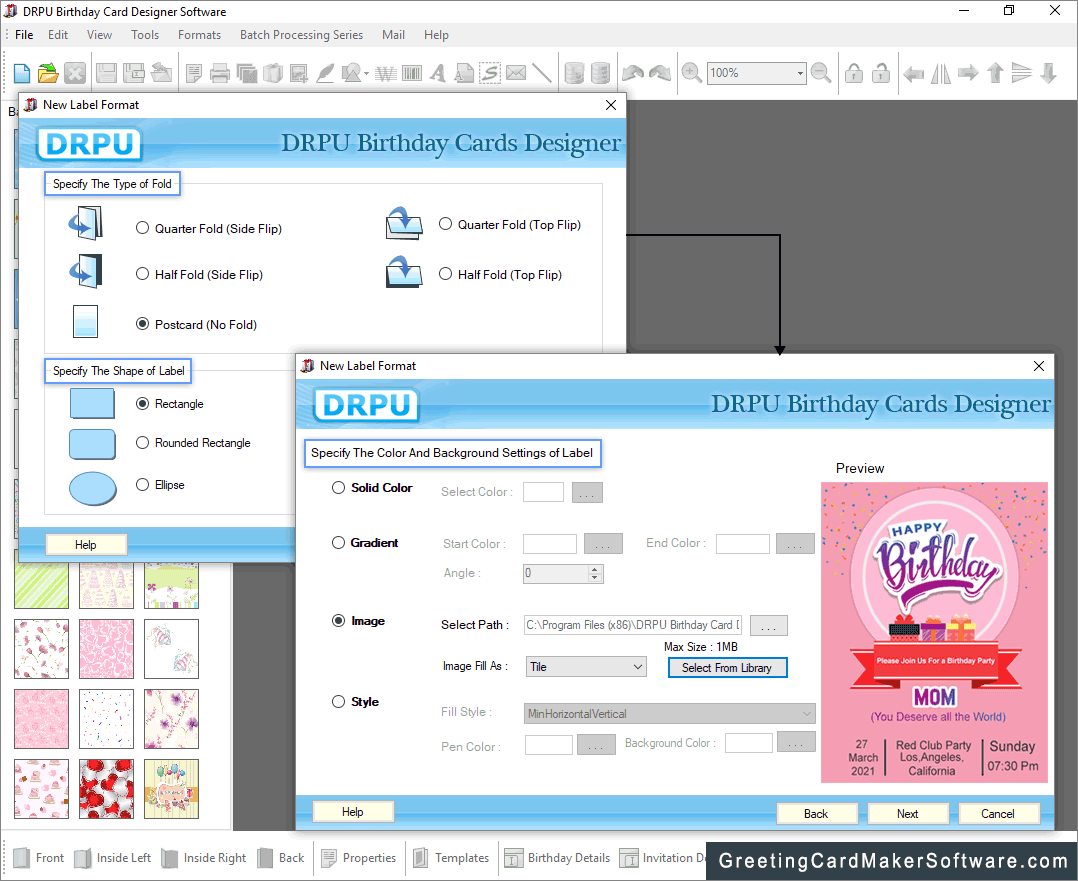
Task: Open the Templates tab at bottom
Action: 452,858
